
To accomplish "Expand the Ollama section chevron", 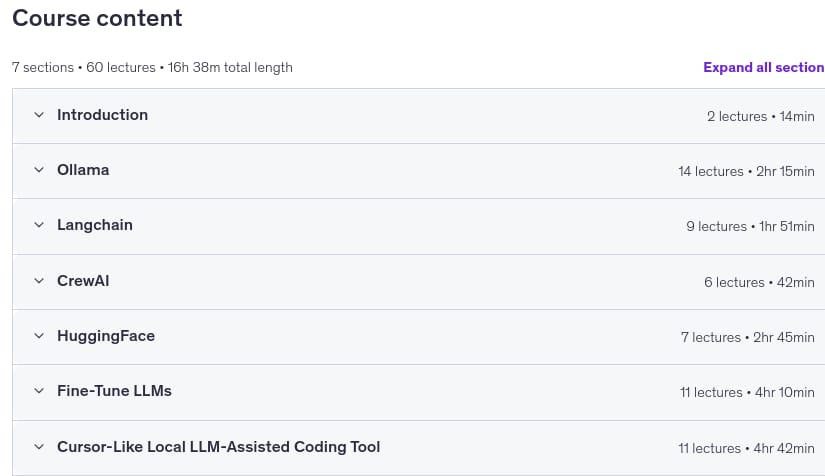I will point(39,170).
